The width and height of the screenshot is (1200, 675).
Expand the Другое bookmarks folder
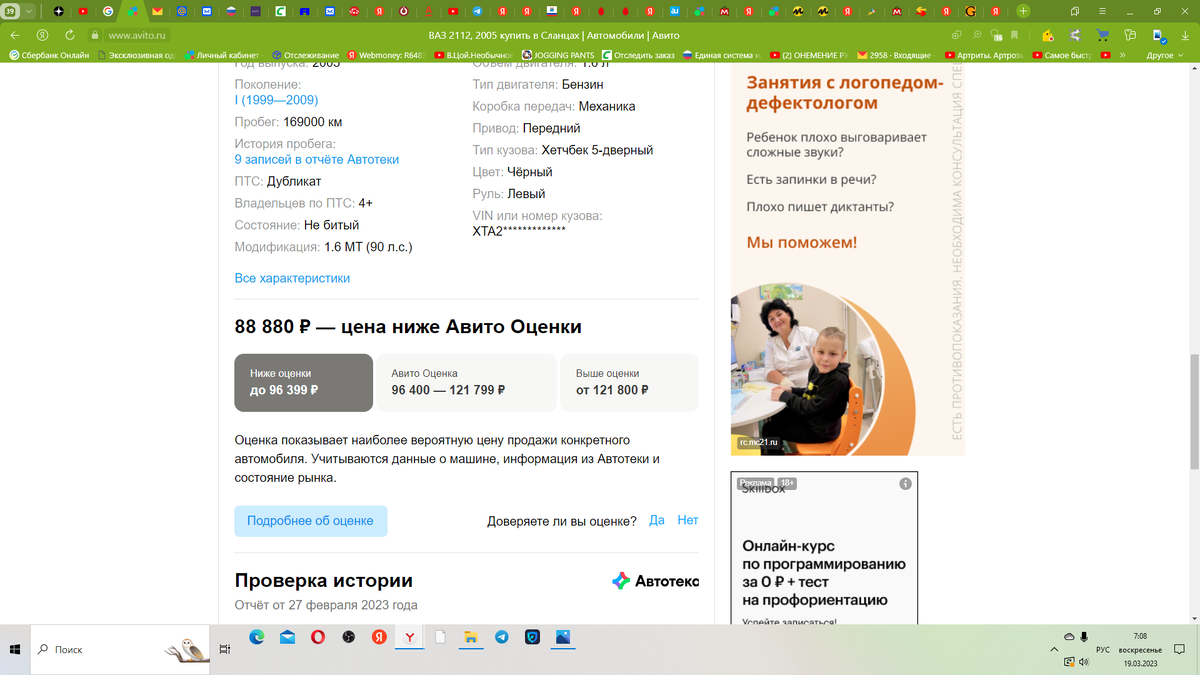click(x=1165, y=55)
